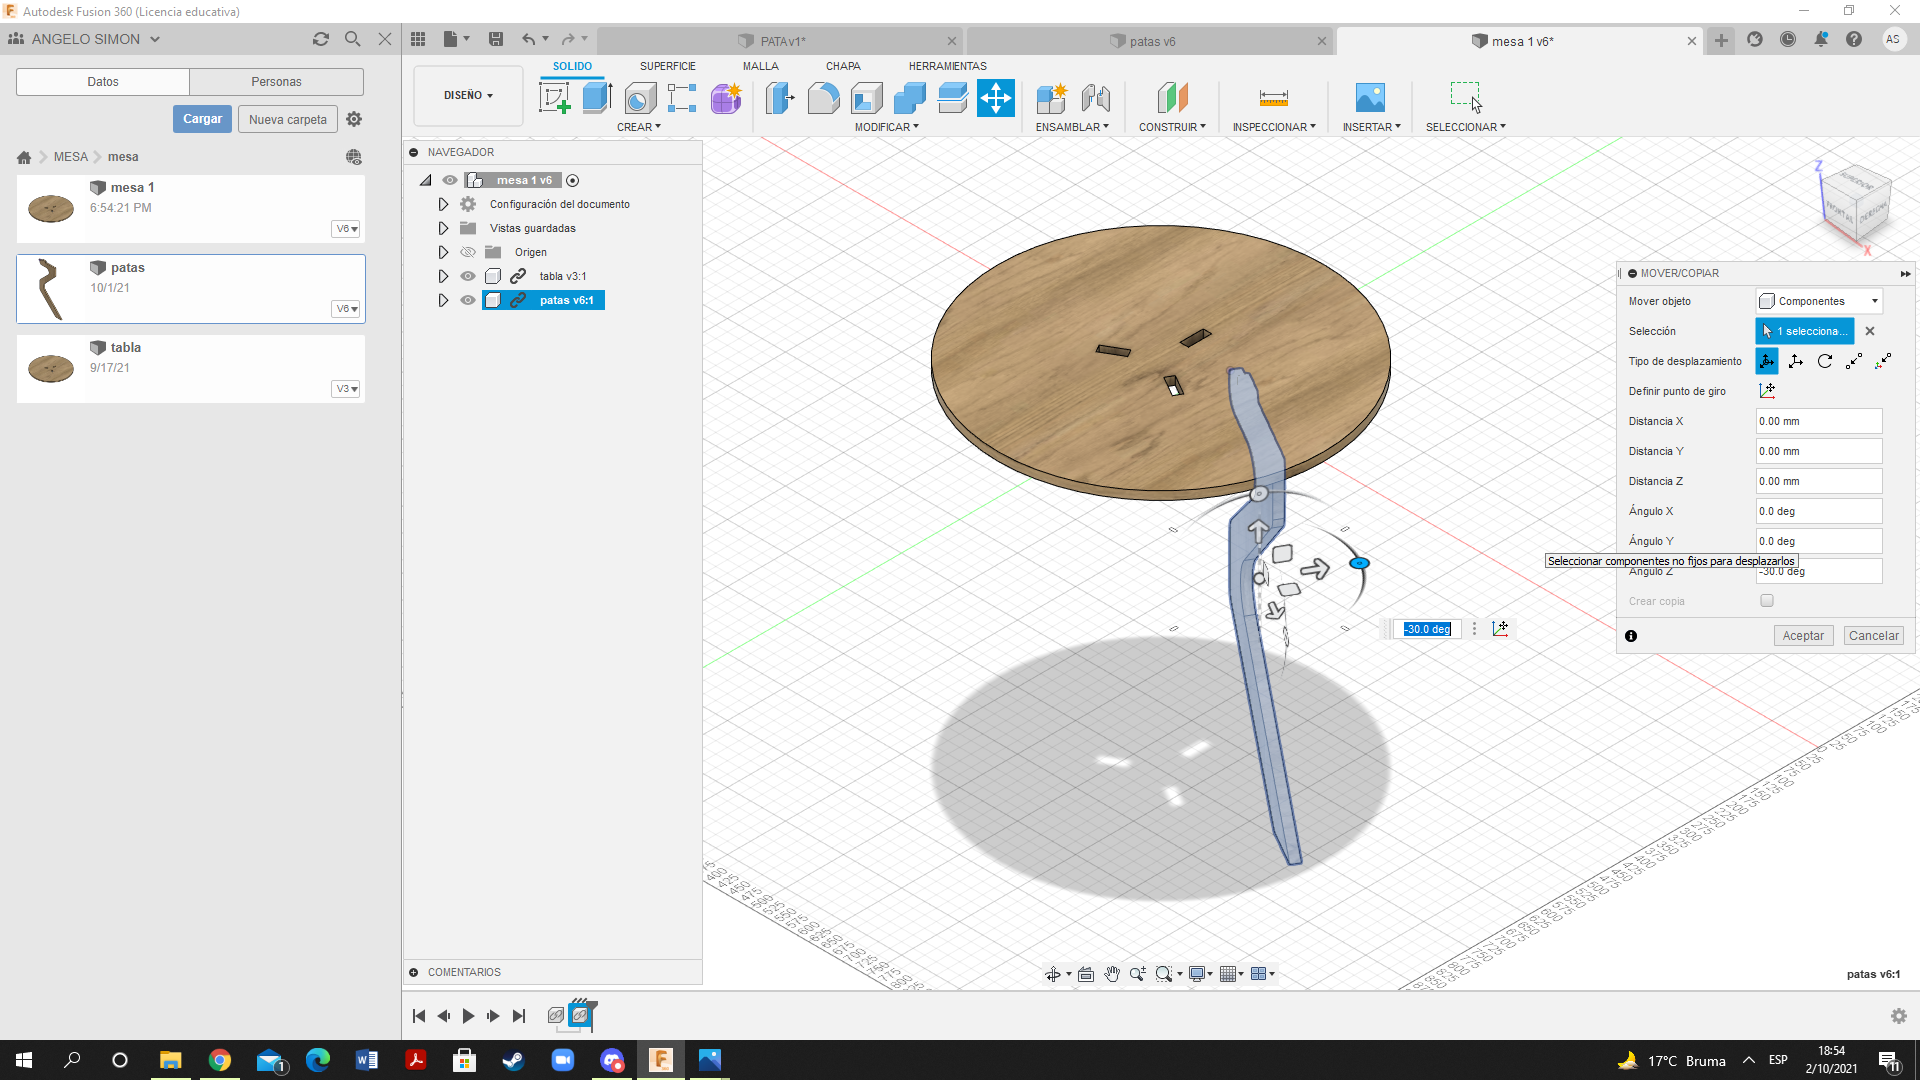Expand Configuración del documento node

click(443, 204)
